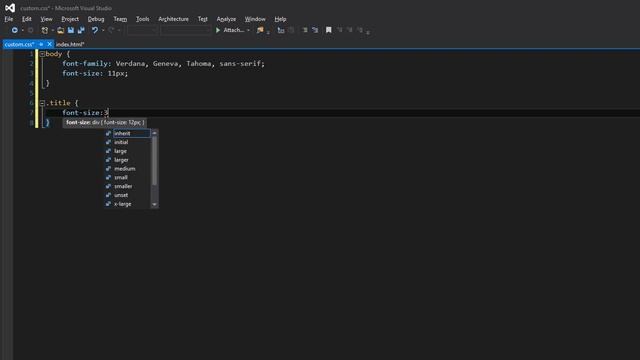Viewport: 640px width, 360px height.
Task: Click the bookmark toolbar icon
Action: [x=329, y=30]
